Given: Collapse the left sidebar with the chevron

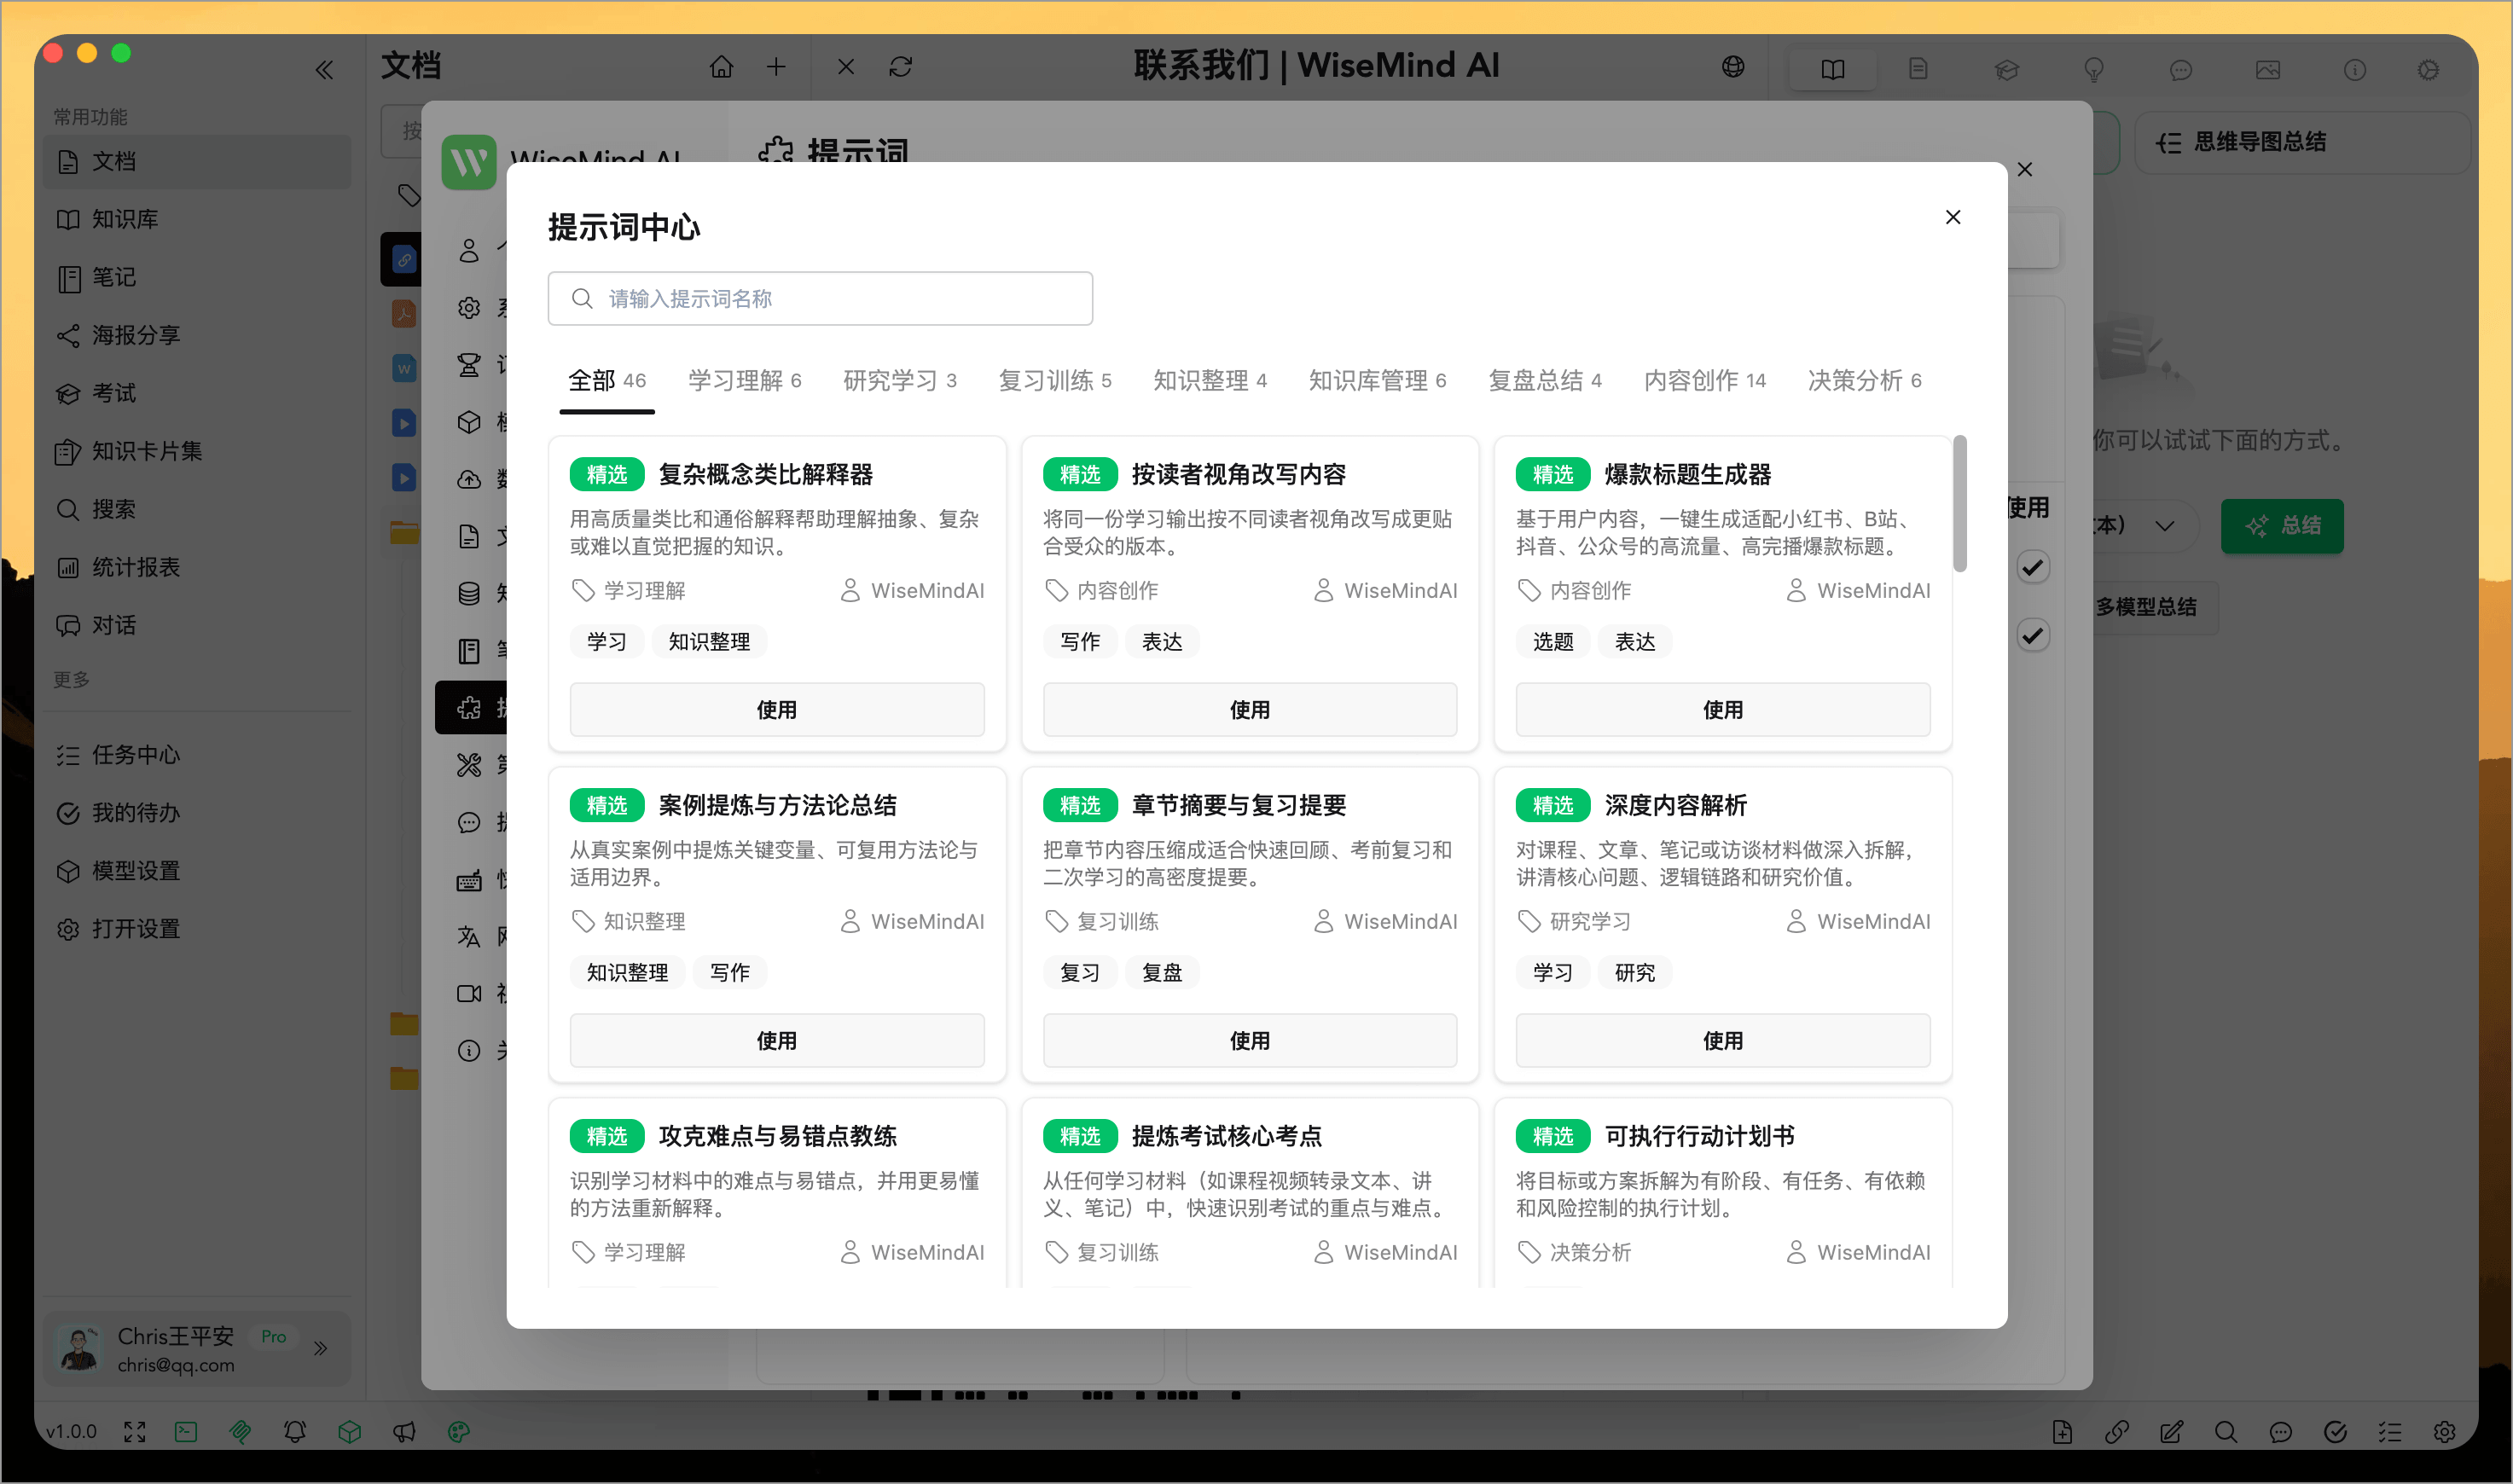Looking at the screenshot, I should (x=324, y=69).
